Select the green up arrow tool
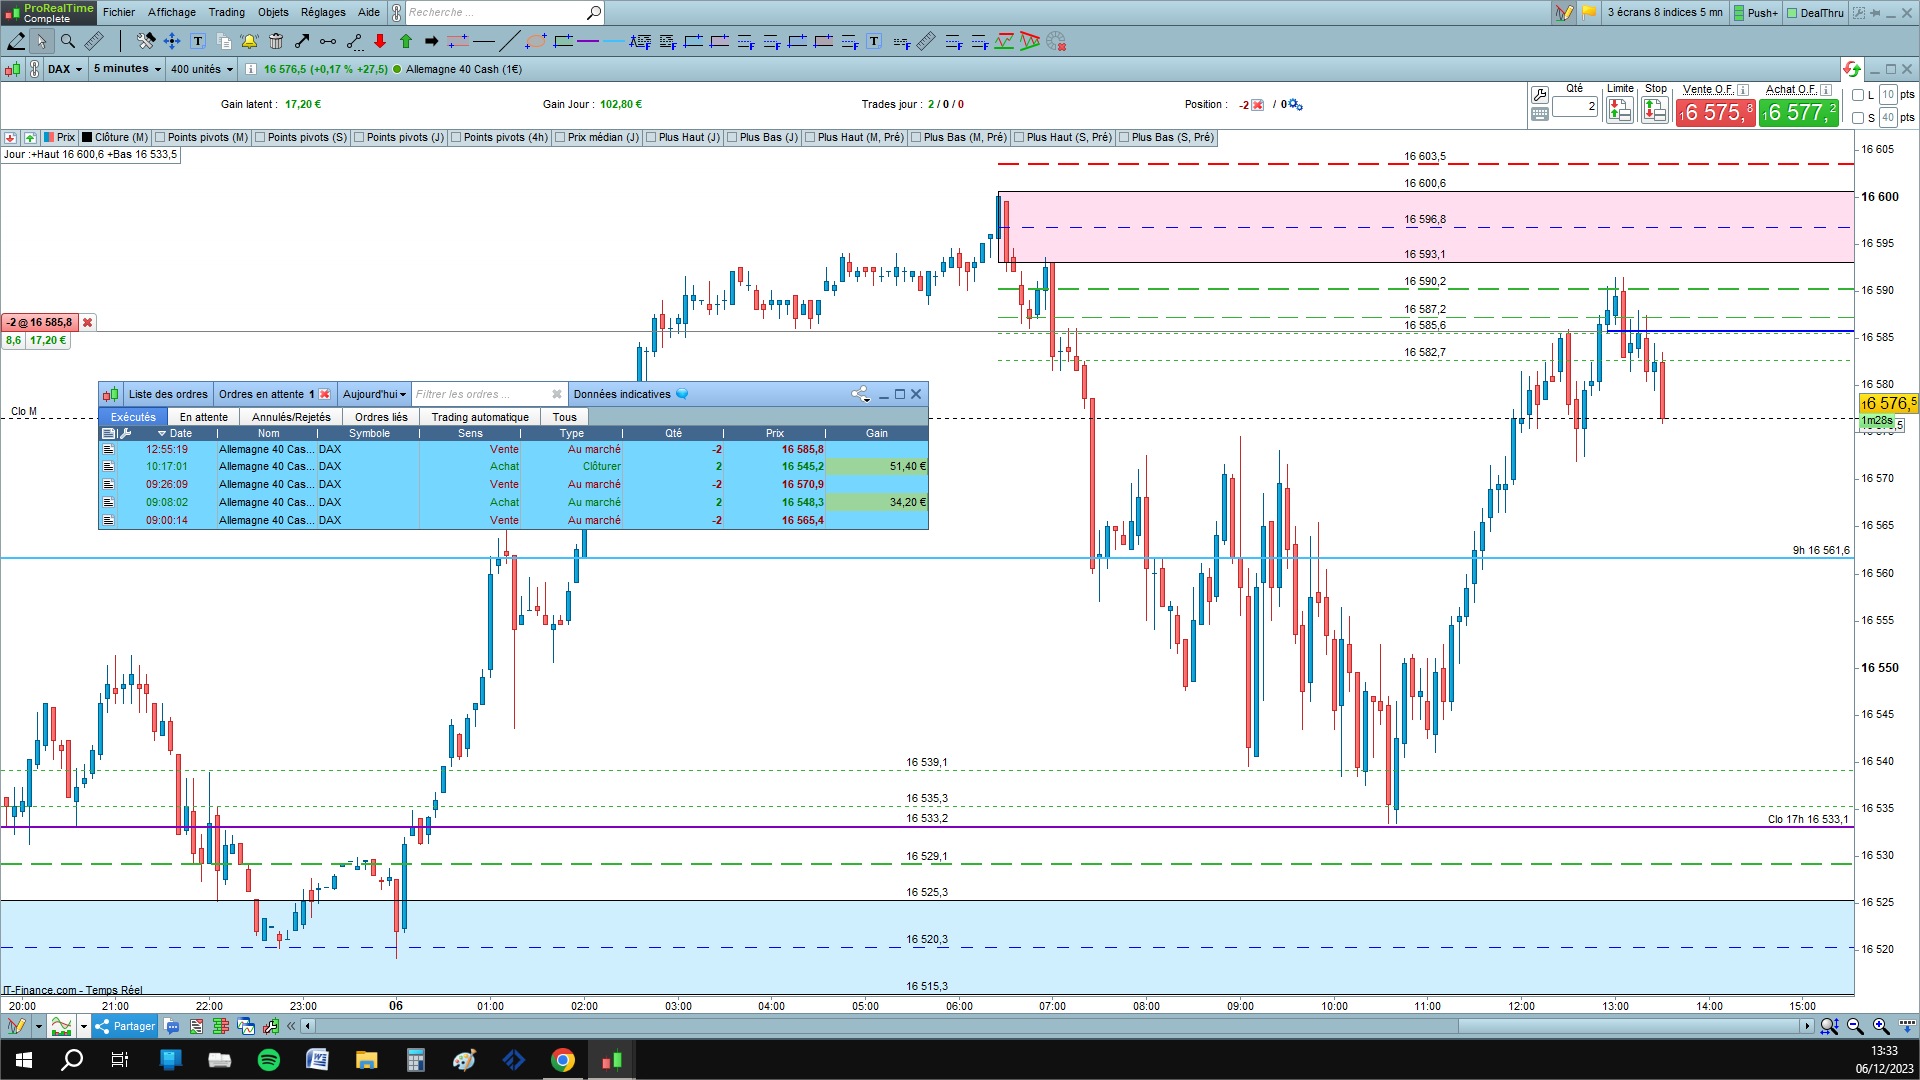1920x1080 pixels. click(406, 41)
